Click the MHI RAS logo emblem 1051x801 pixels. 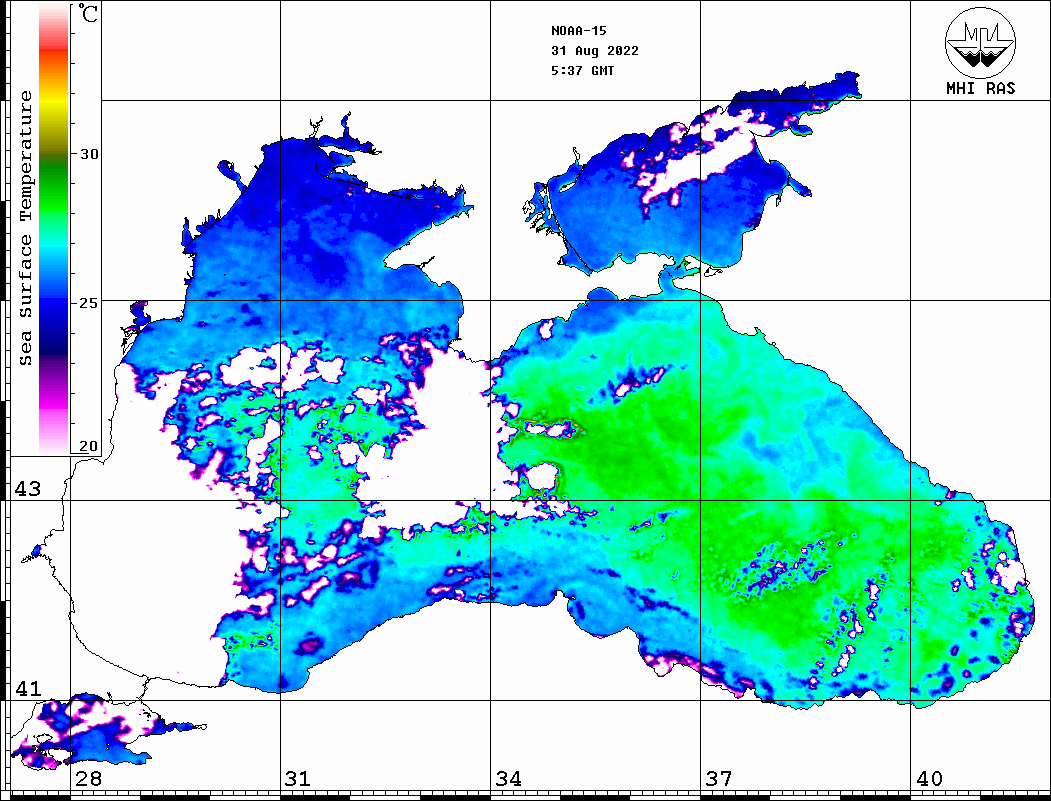[981, 42]
